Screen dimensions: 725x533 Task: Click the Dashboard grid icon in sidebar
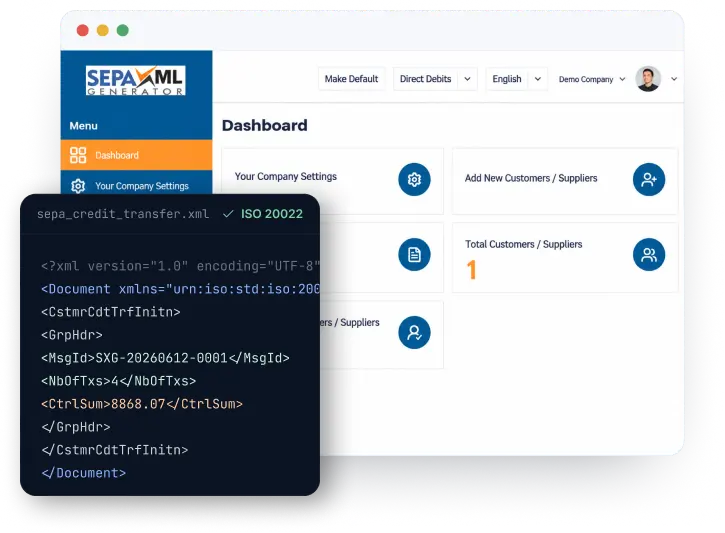coord(78,155)
